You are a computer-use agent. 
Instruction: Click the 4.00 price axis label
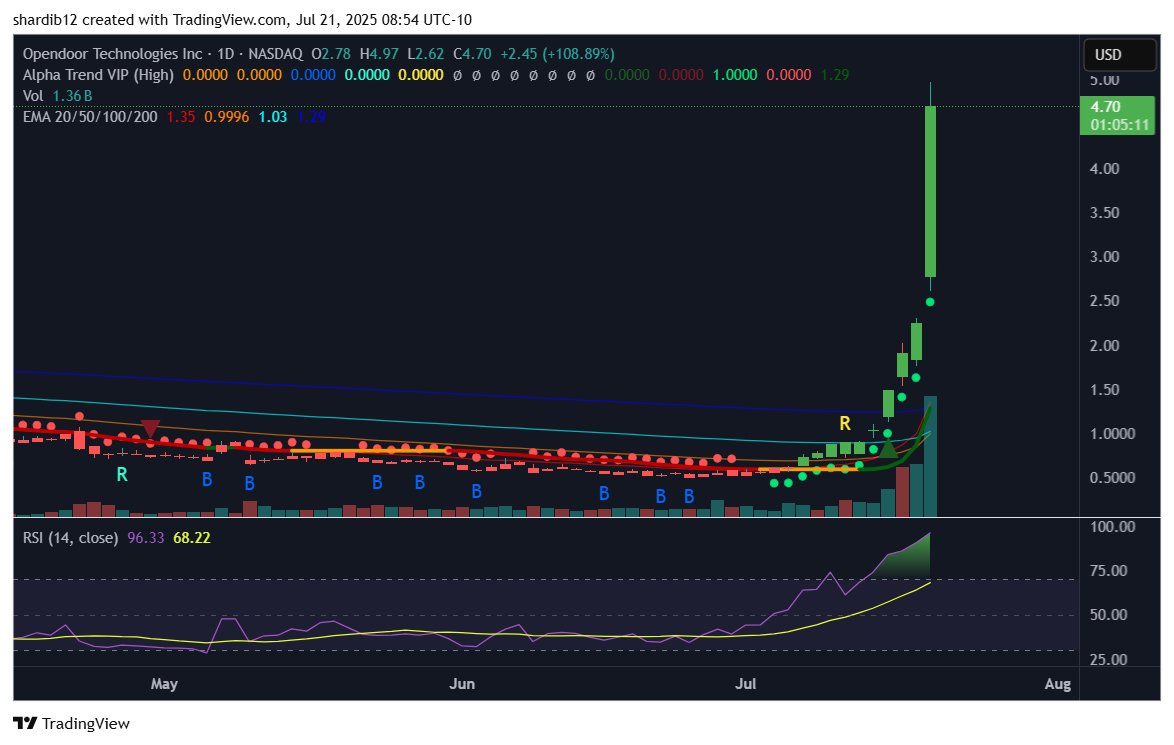[1104, 168]
